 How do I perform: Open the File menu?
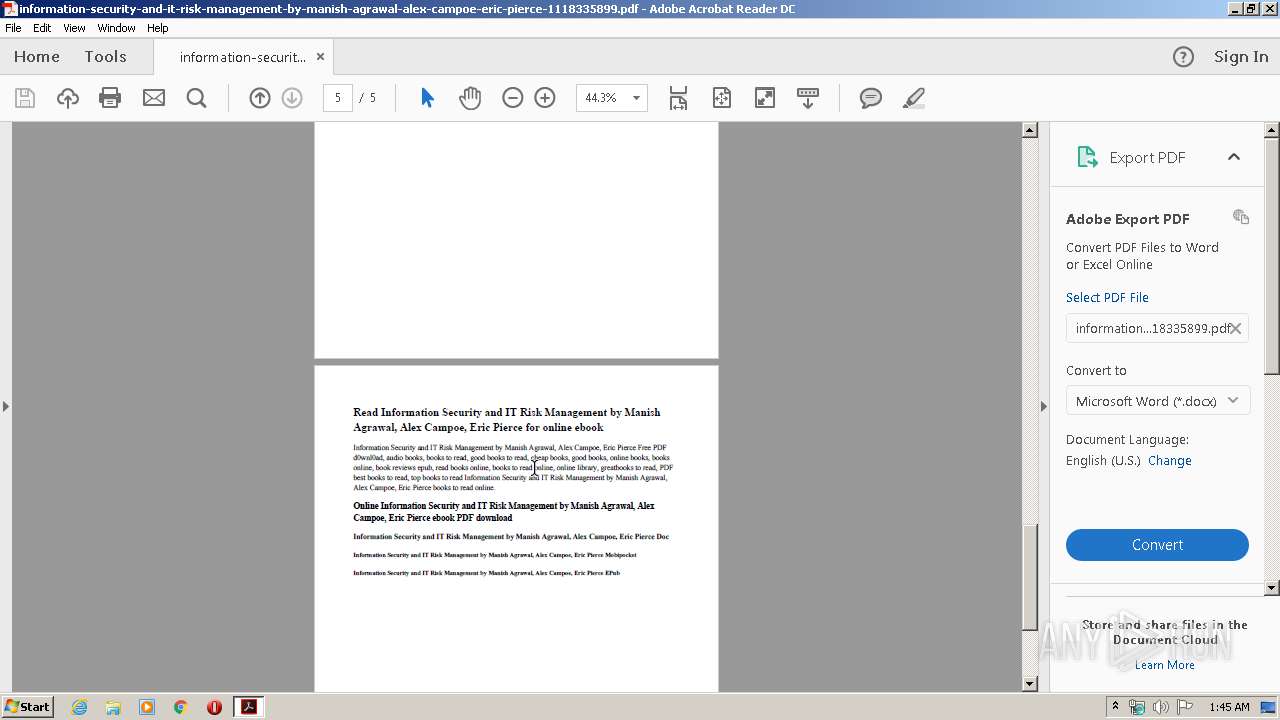[13, 28]
